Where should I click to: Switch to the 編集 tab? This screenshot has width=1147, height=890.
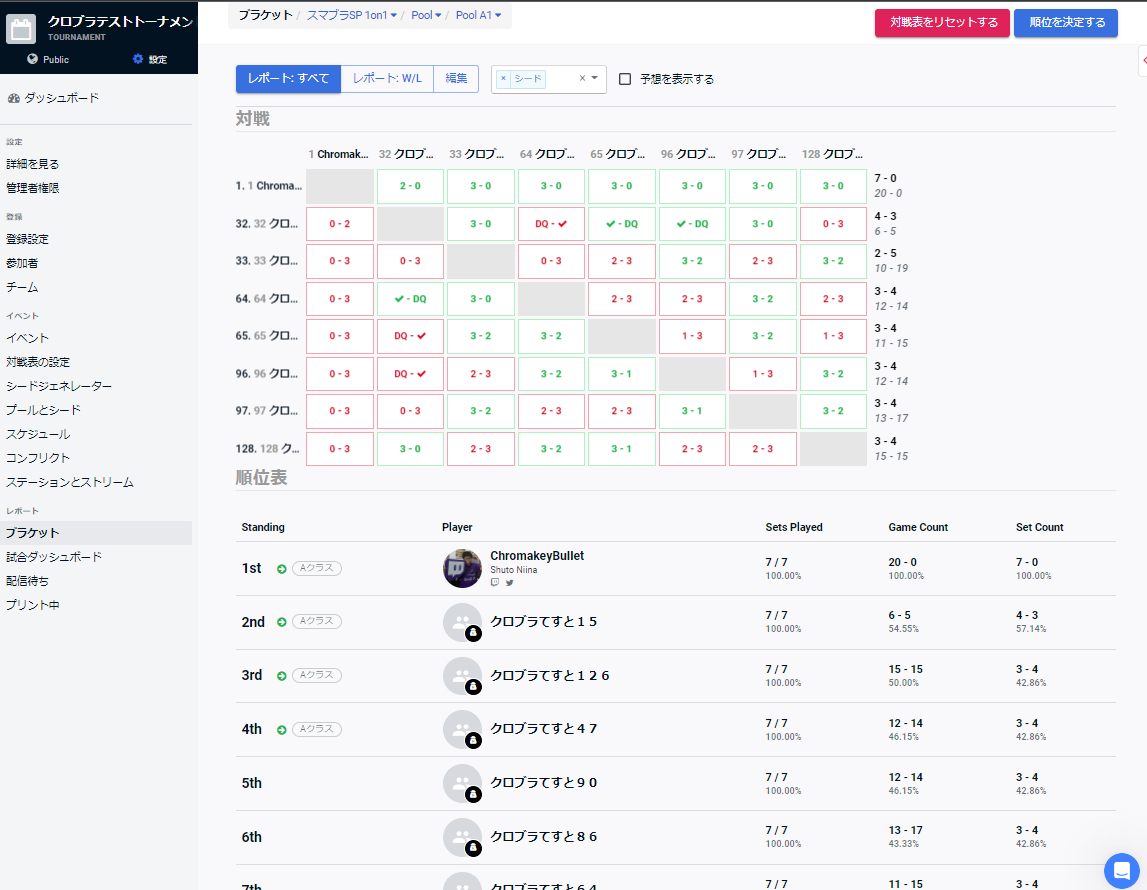(x=456, y=78)
